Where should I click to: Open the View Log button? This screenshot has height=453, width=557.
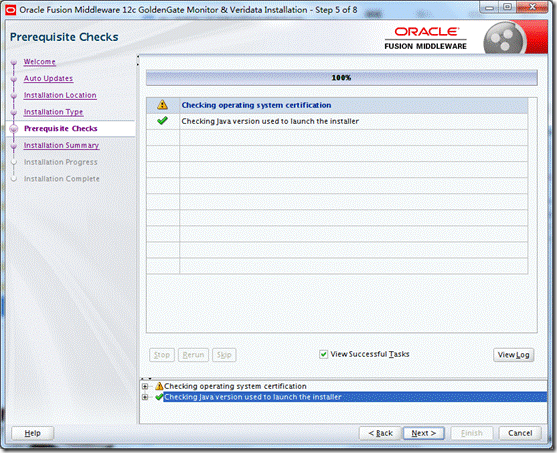point(513,355)
